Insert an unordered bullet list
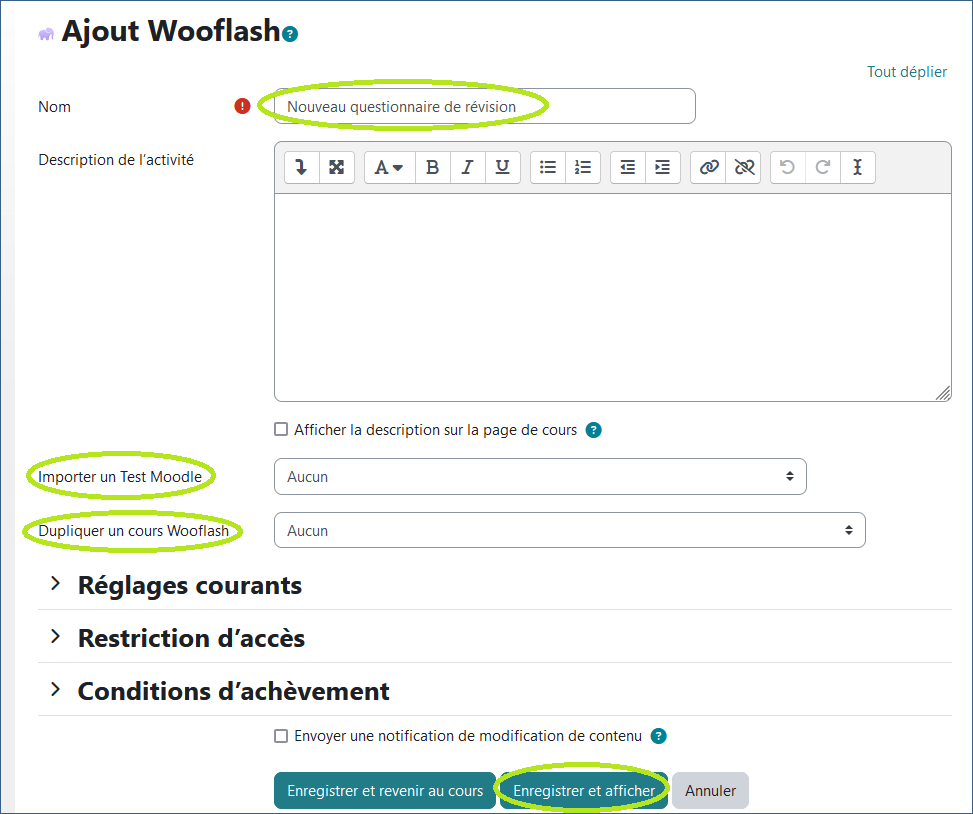This screenshot has width=973, height=814. click(548, 168)
